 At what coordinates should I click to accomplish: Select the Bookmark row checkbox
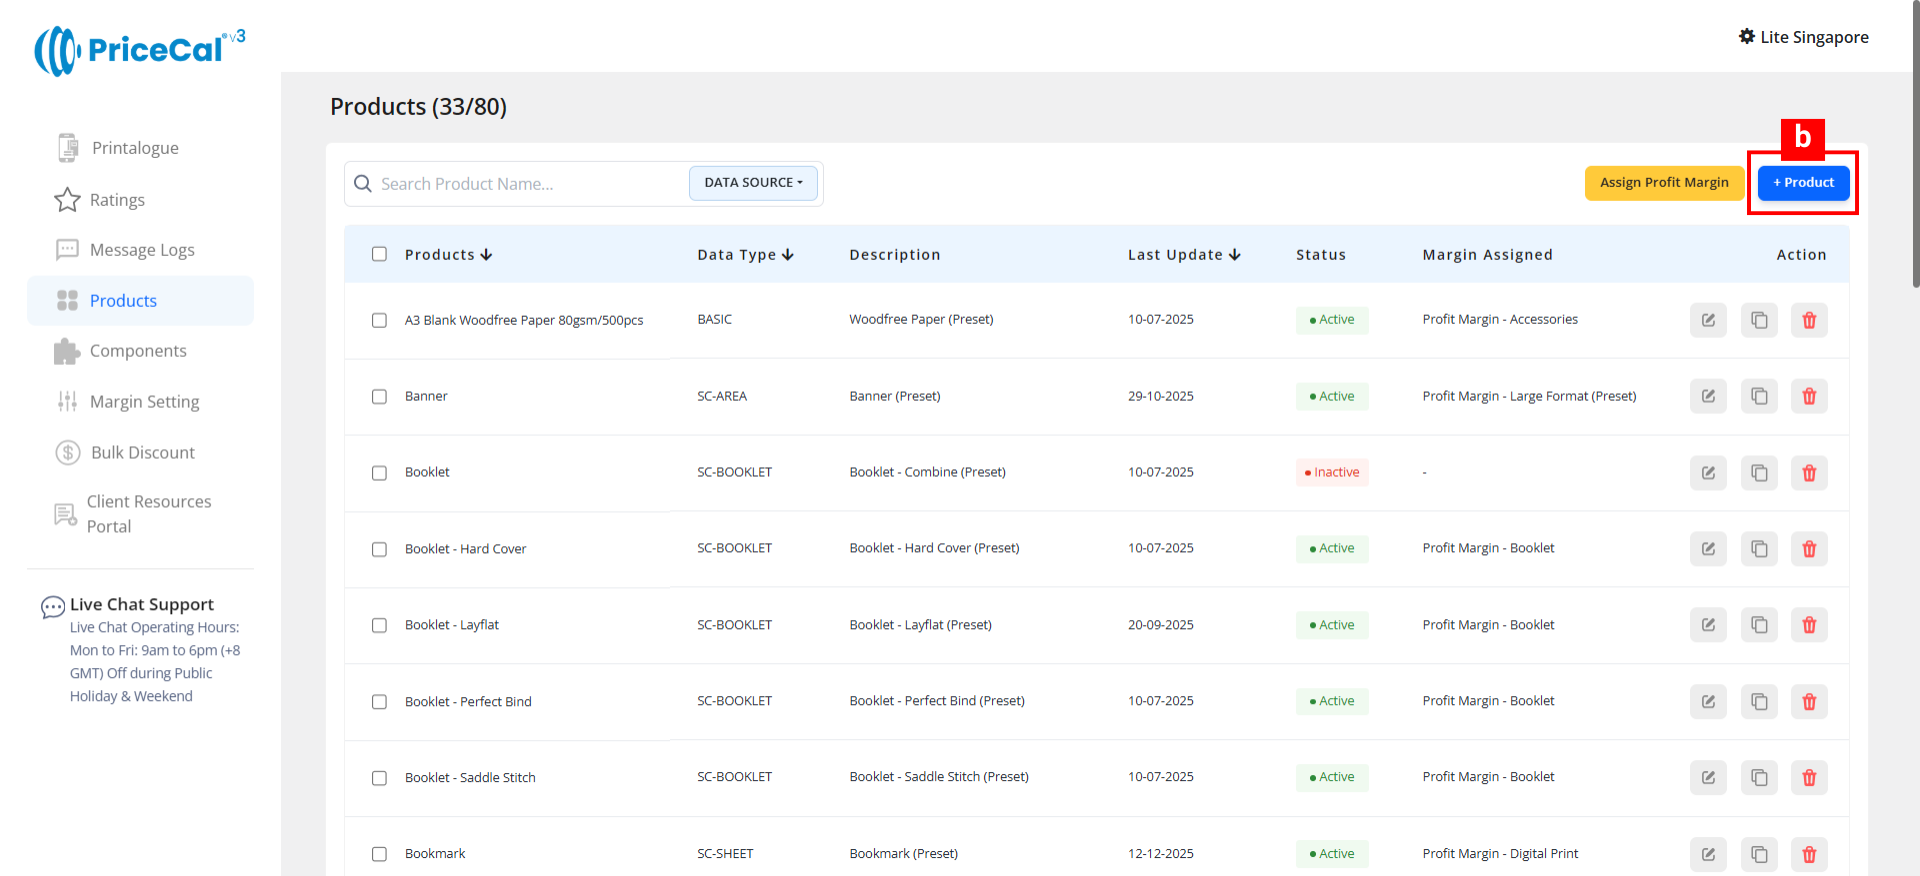click(x=379, y=854)
